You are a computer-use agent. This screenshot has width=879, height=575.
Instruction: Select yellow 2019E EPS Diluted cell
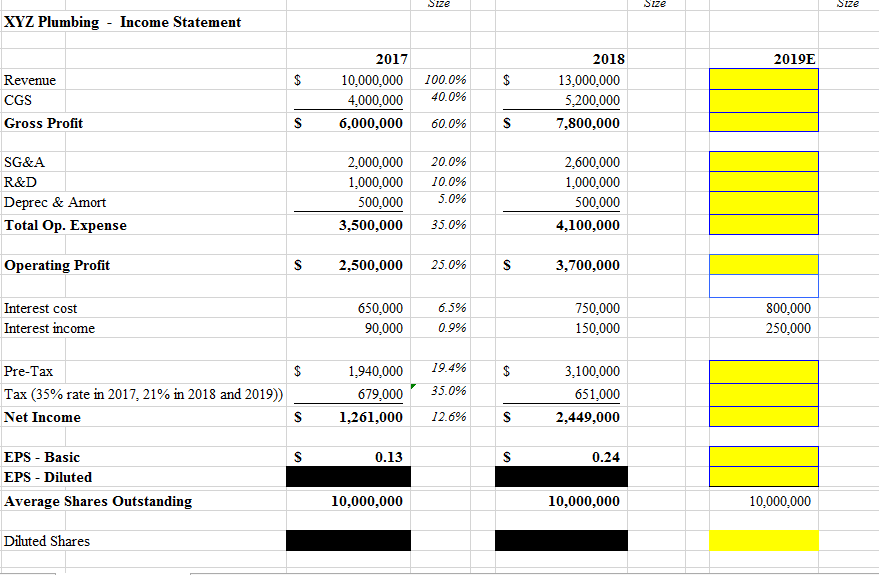click(764, 476)
